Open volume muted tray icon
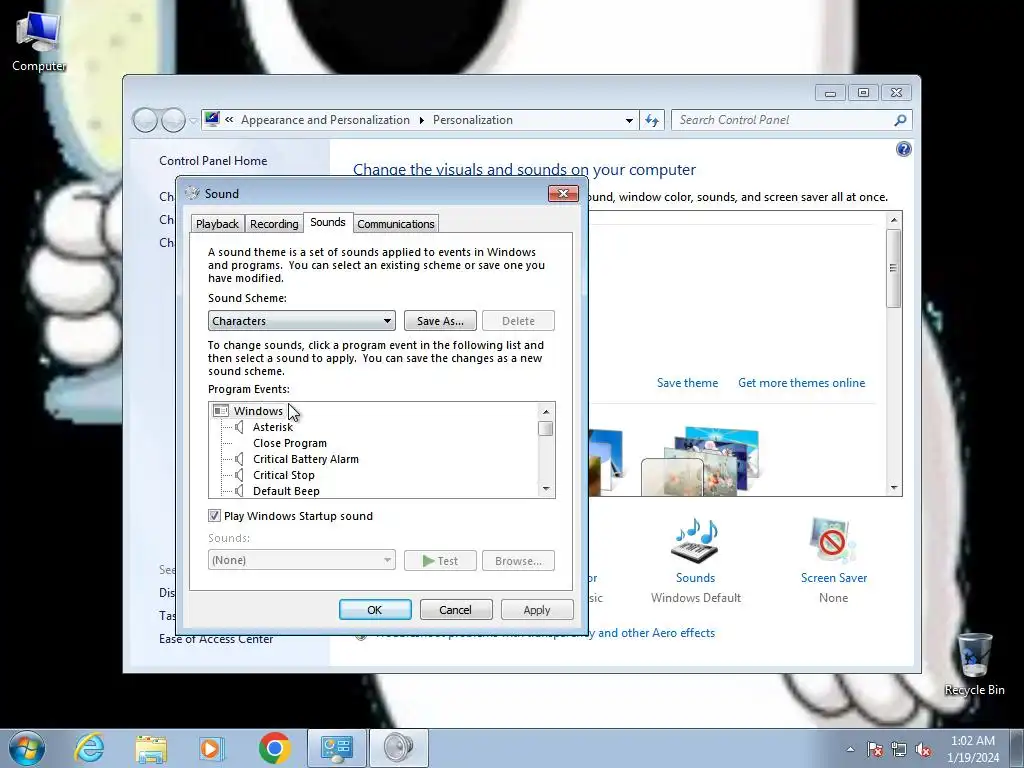The height and width of the screenshot is (768, 1024). point(923,750)
